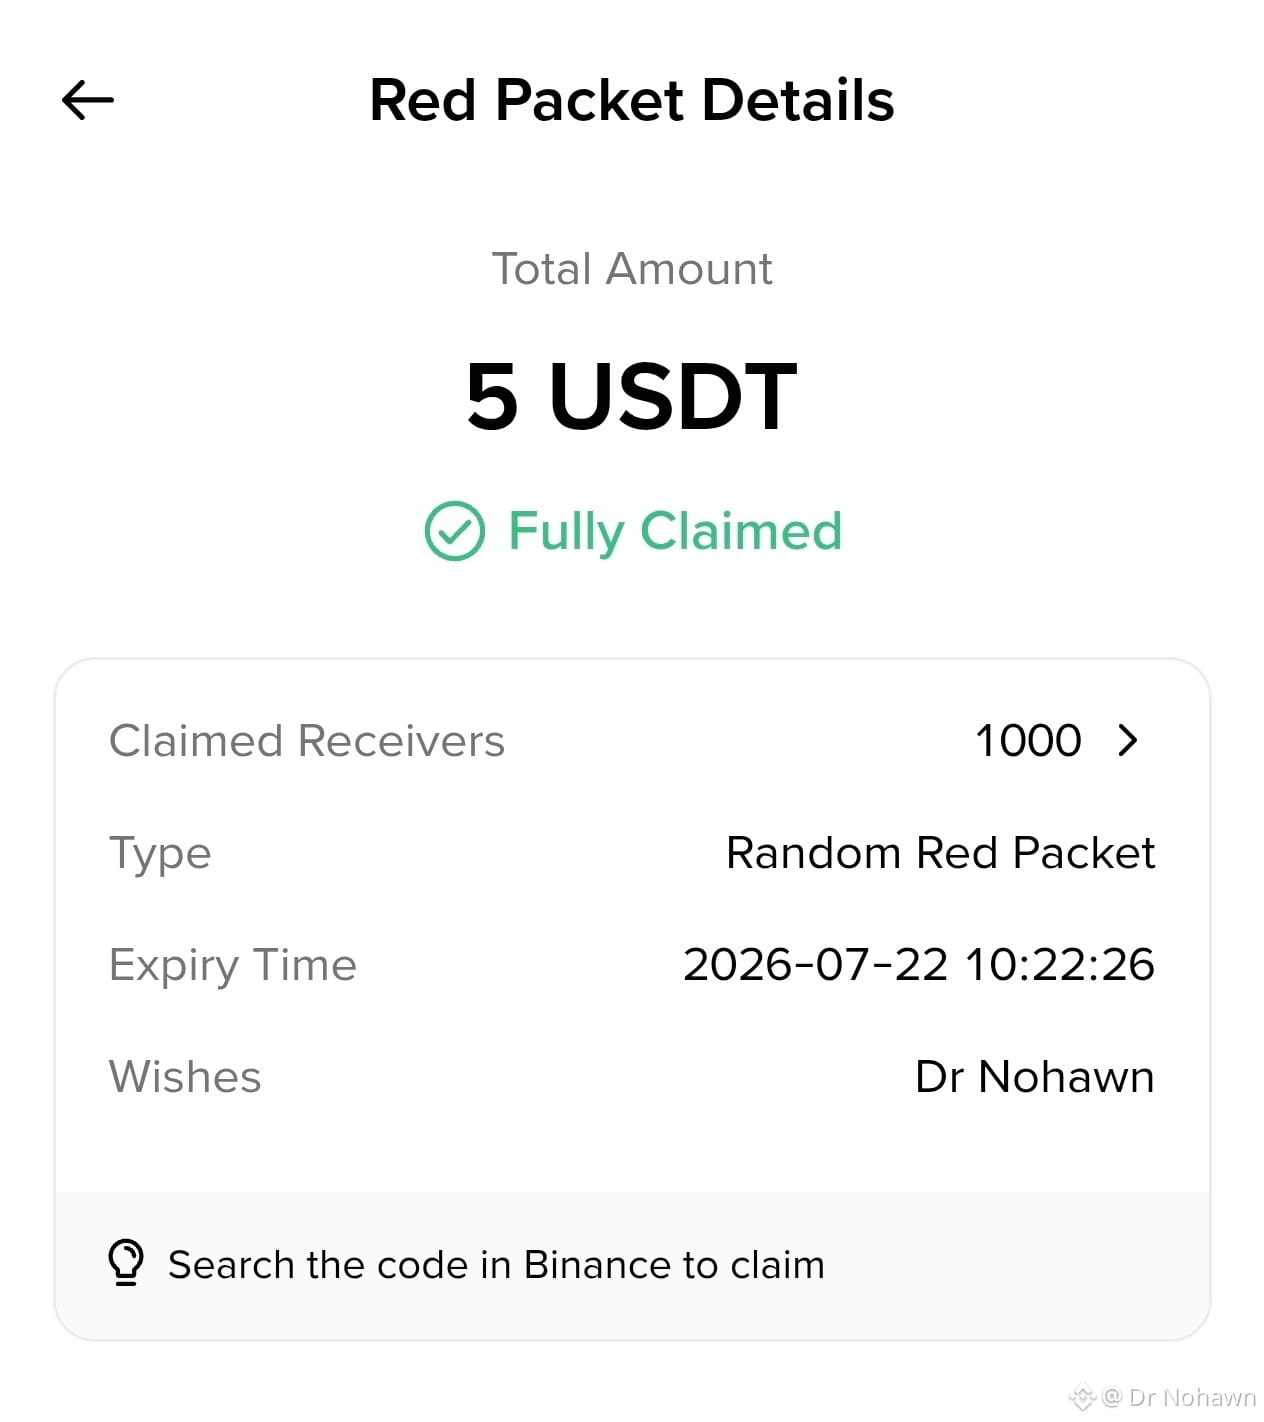Click the Red Packet Details title

coord(632,100)
